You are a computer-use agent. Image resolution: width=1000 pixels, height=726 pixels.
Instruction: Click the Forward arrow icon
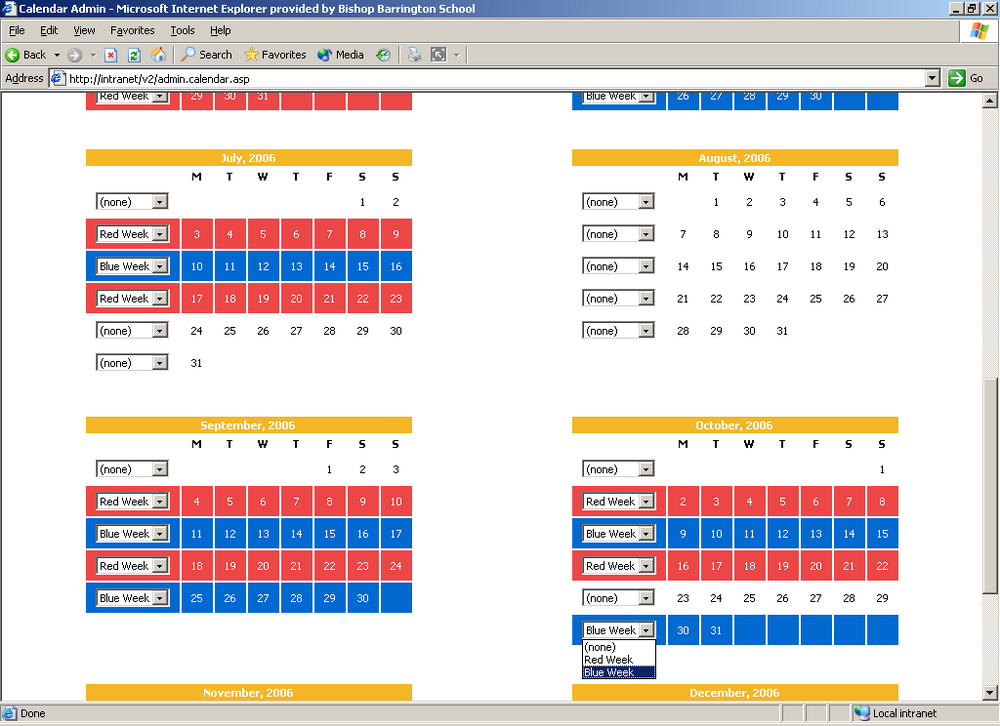pos(75,55)
